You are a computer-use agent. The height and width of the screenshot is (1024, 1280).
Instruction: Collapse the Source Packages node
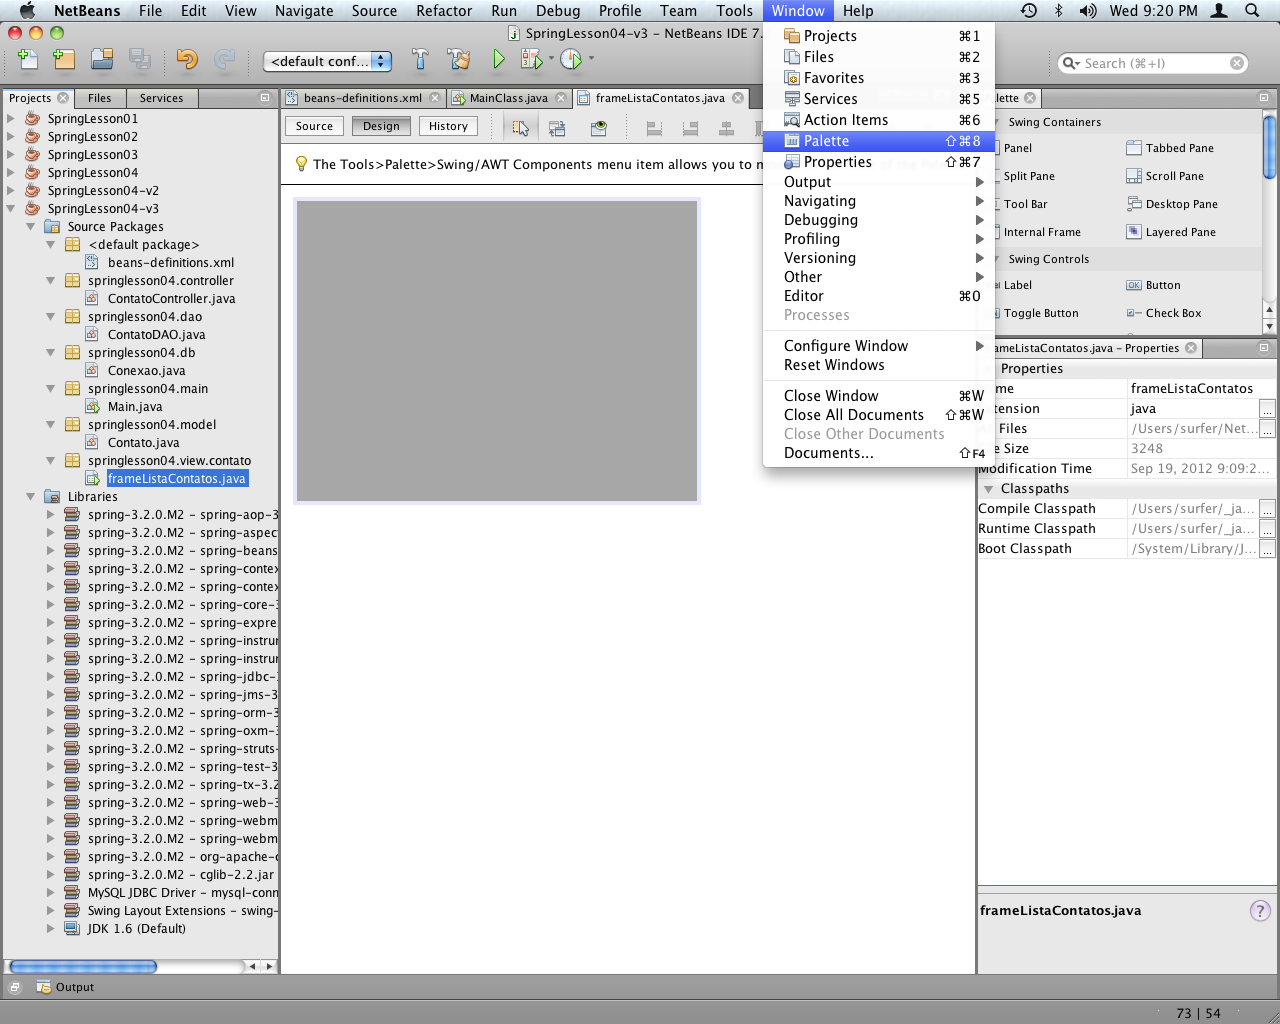pyautogui.click(x=31, y=226)
